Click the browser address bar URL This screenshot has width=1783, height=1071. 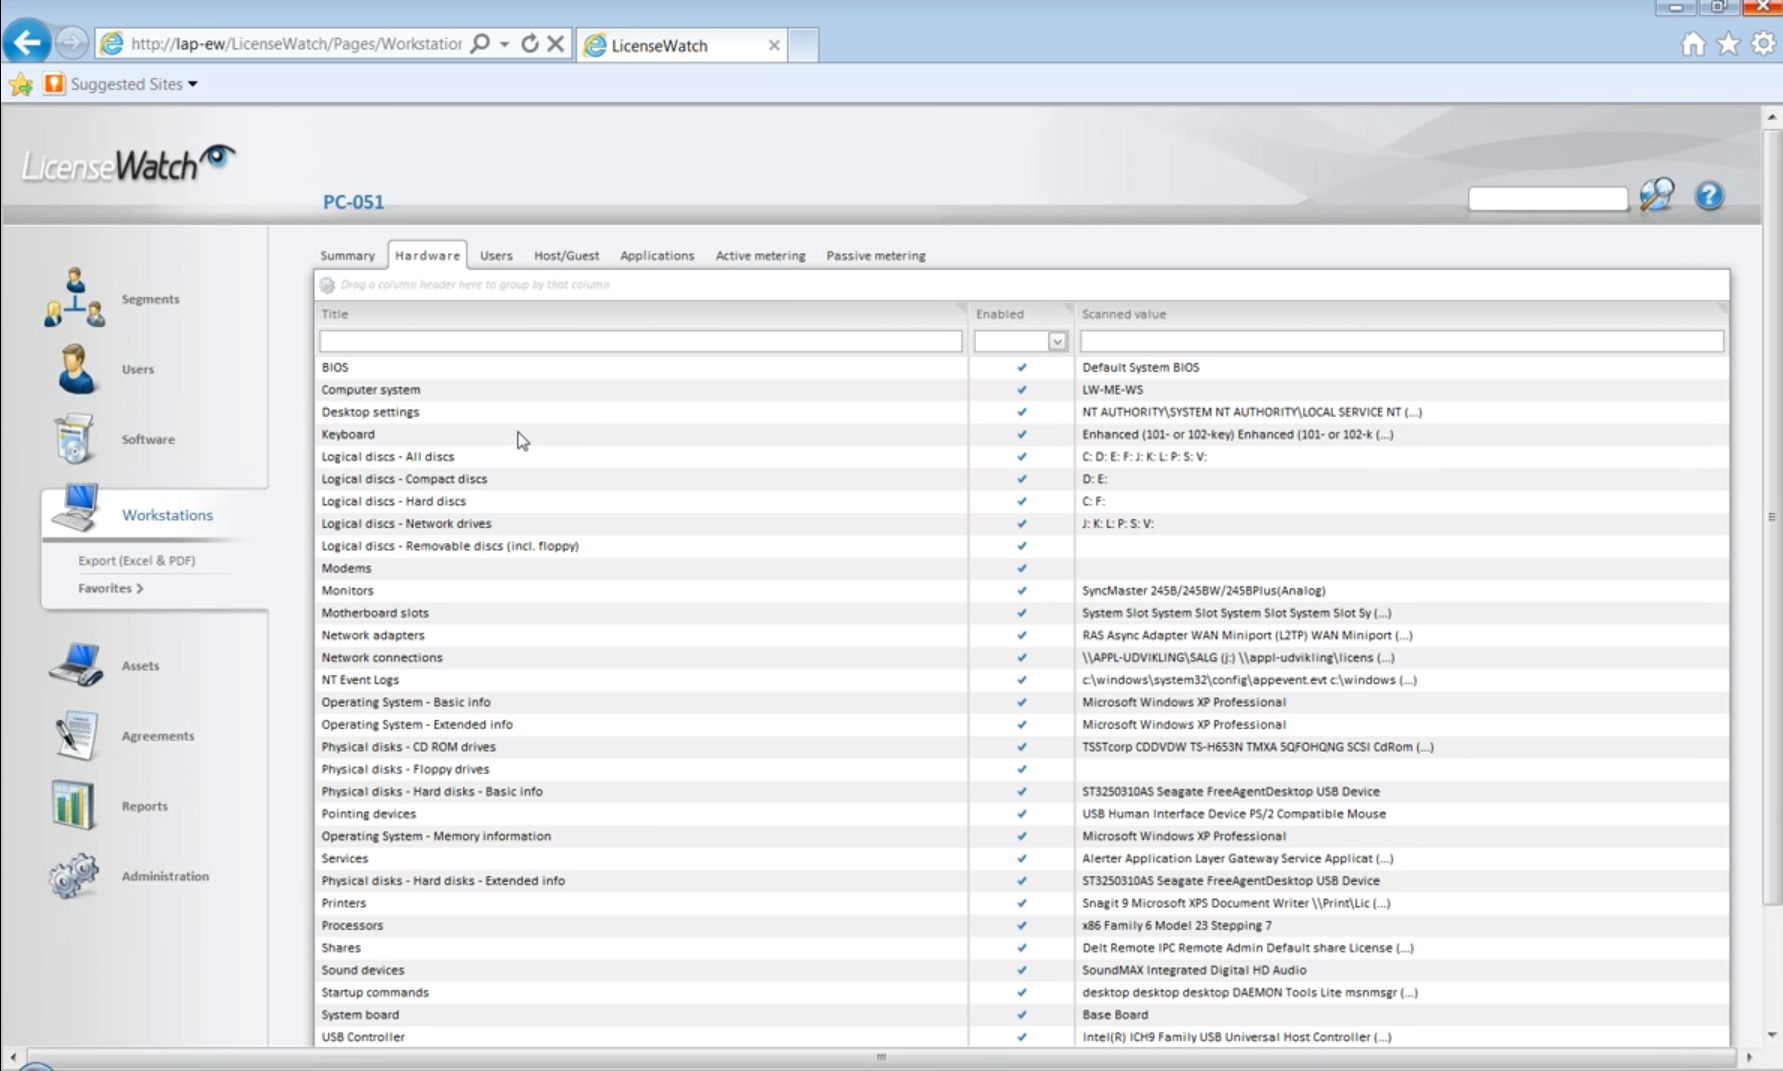297,44
